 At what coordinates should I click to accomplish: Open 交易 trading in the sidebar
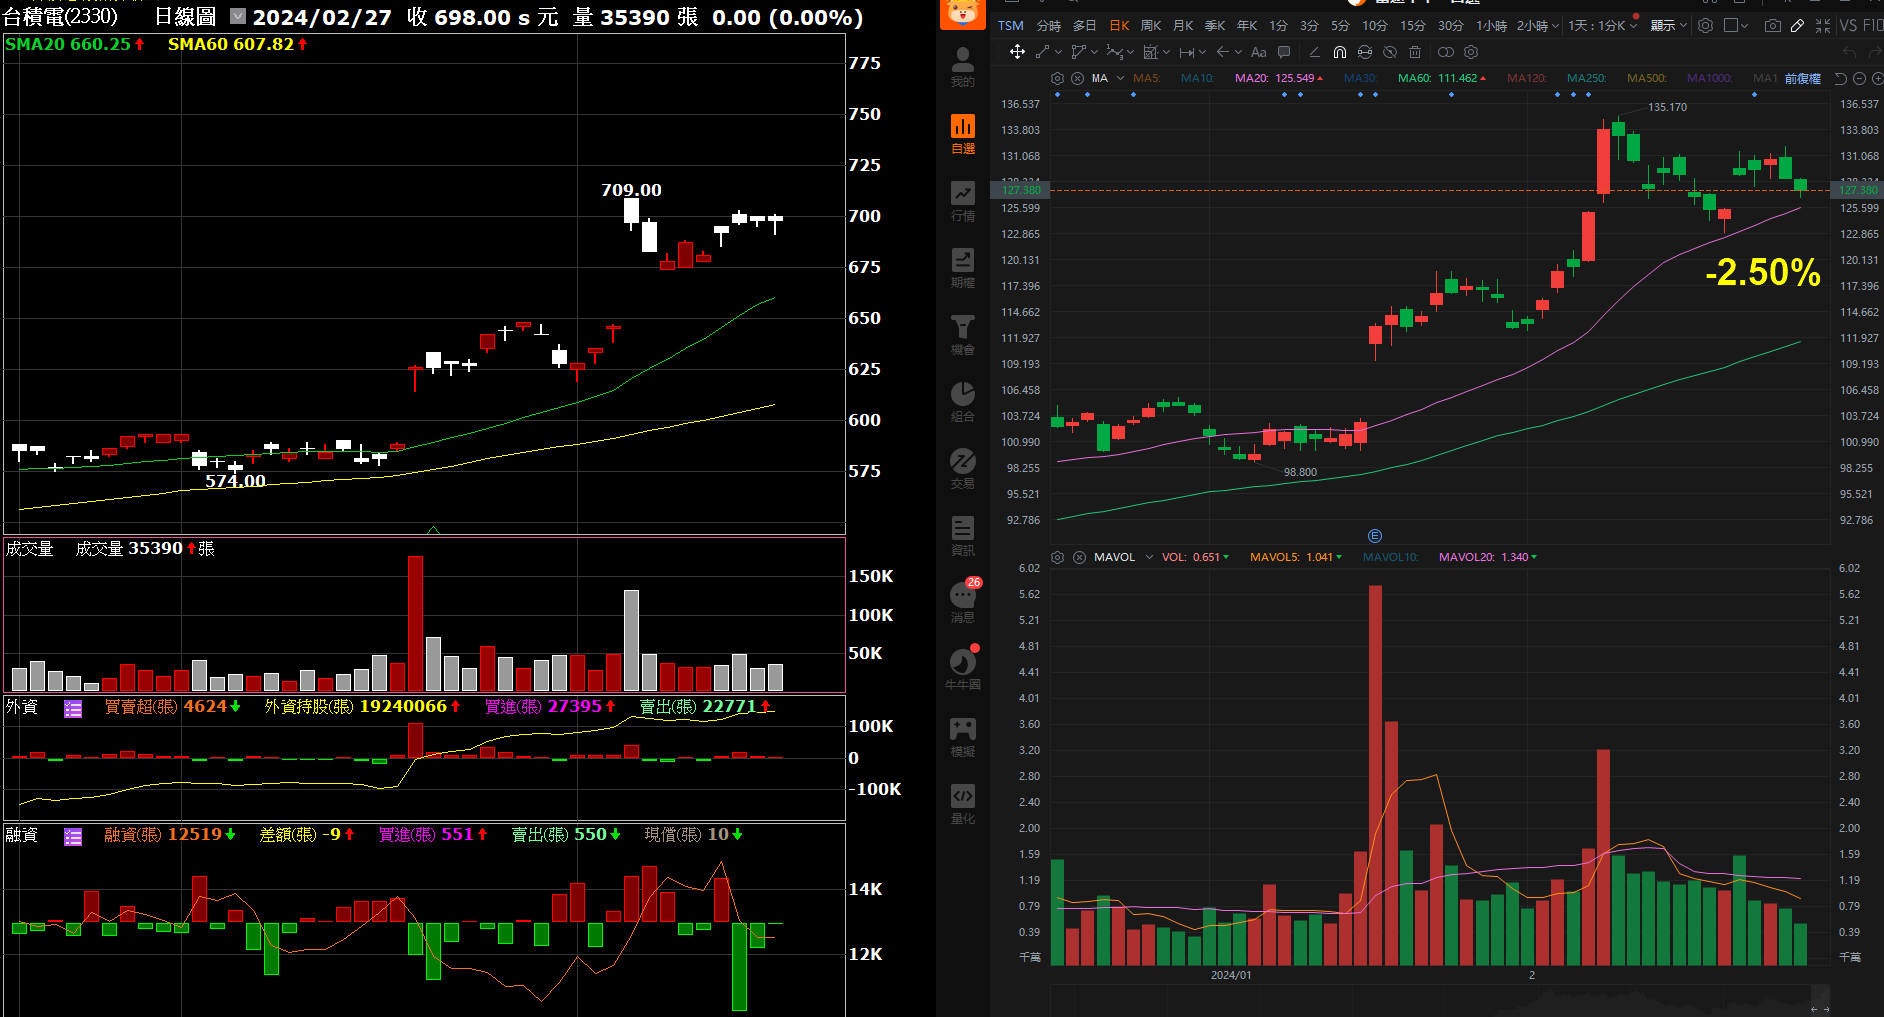pos(962,469)
